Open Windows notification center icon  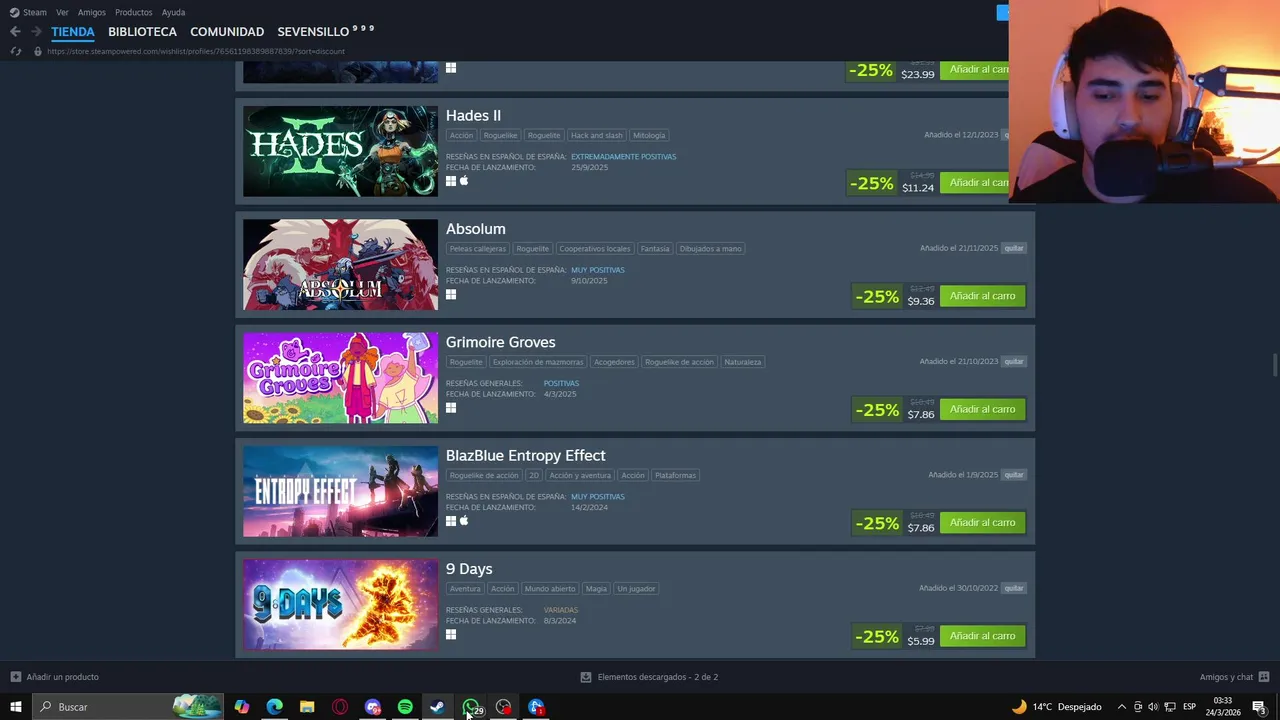click(x=1259, y=707)
